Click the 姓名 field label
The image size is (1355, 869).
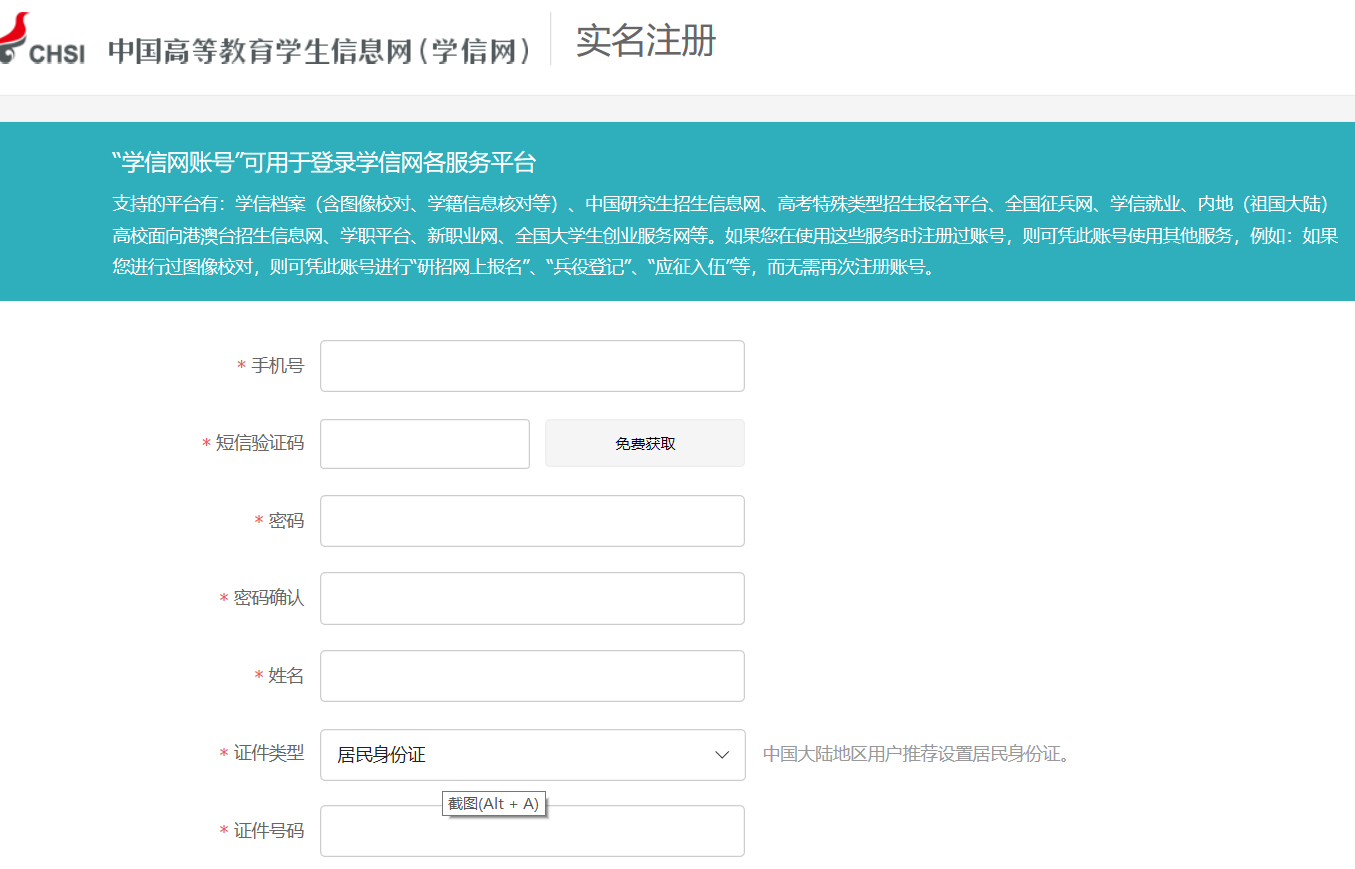point(286,676)
